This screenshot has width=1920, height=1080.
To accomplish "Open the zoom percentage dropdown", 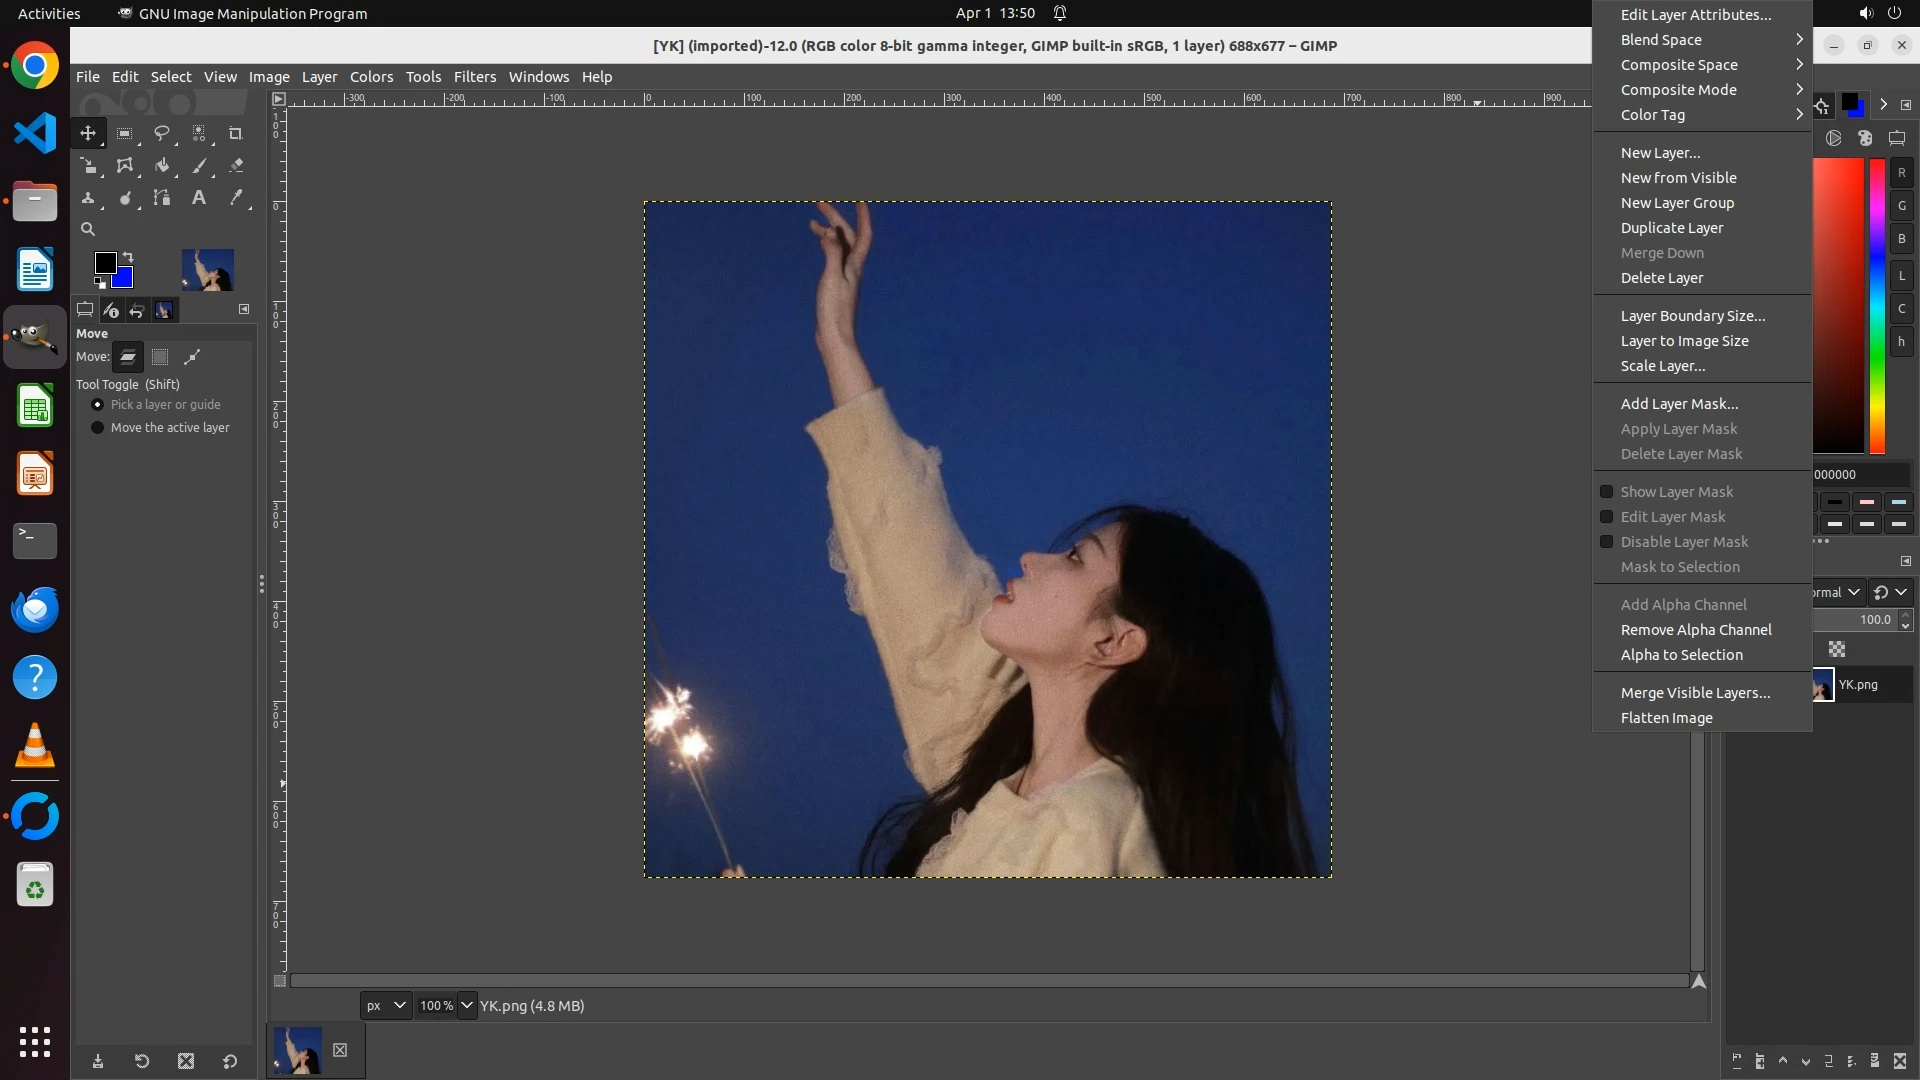I will point(467,1006).
